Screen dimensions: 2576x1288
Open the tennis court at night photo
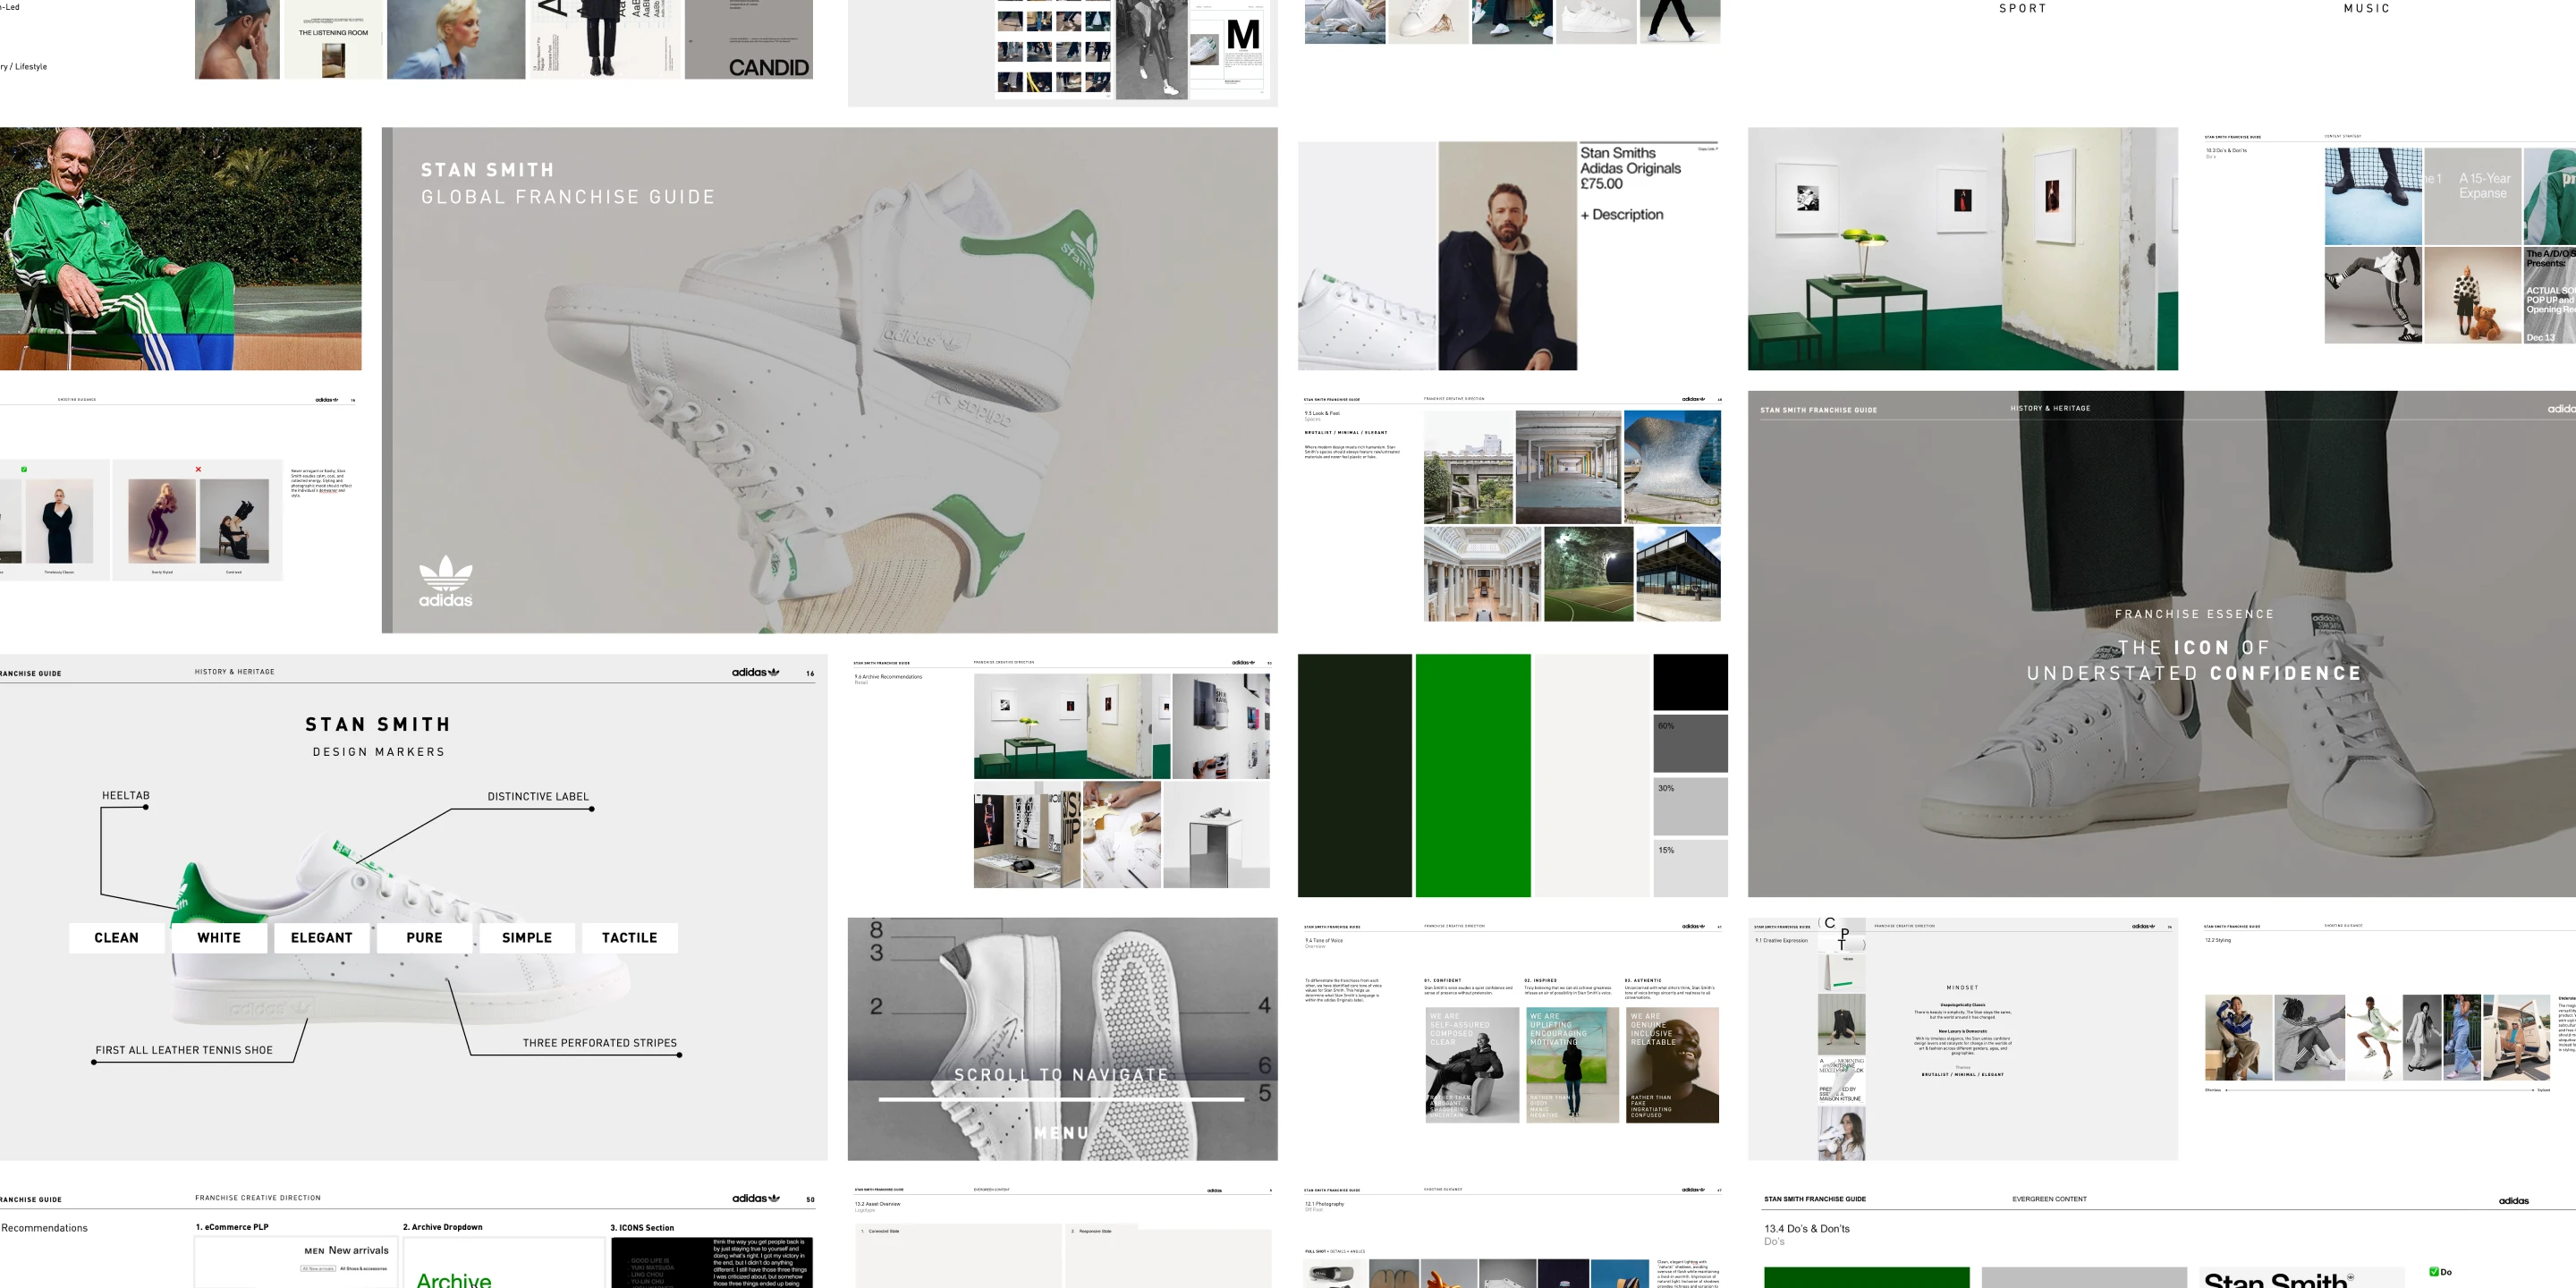tap(1588, 574)
